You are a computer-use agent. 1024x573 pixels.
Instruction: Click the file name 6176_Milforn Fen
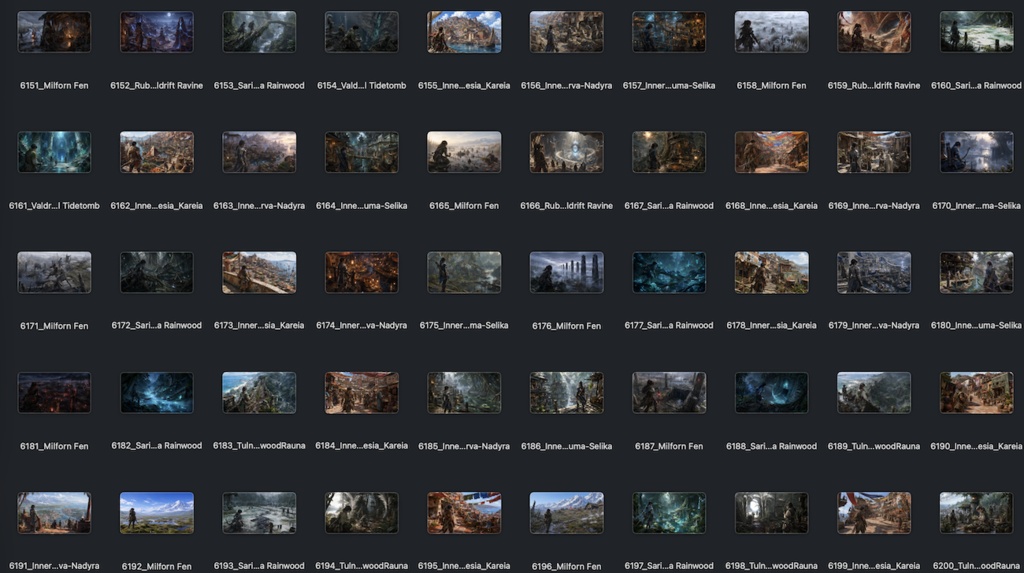566,326
